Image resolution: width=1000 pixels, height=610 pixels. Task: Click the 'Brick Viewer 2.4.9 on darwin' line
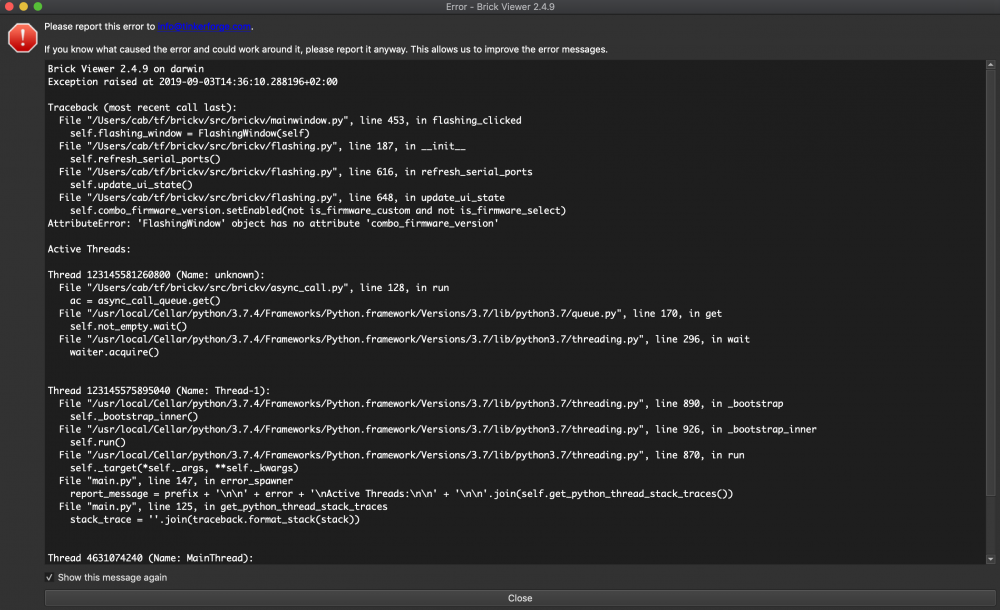point(123,69)
